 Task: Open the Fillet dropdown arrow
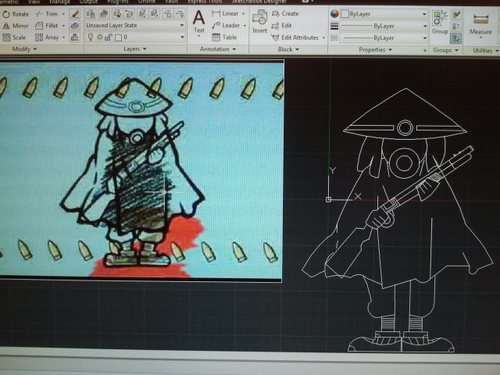pos(63,26)
